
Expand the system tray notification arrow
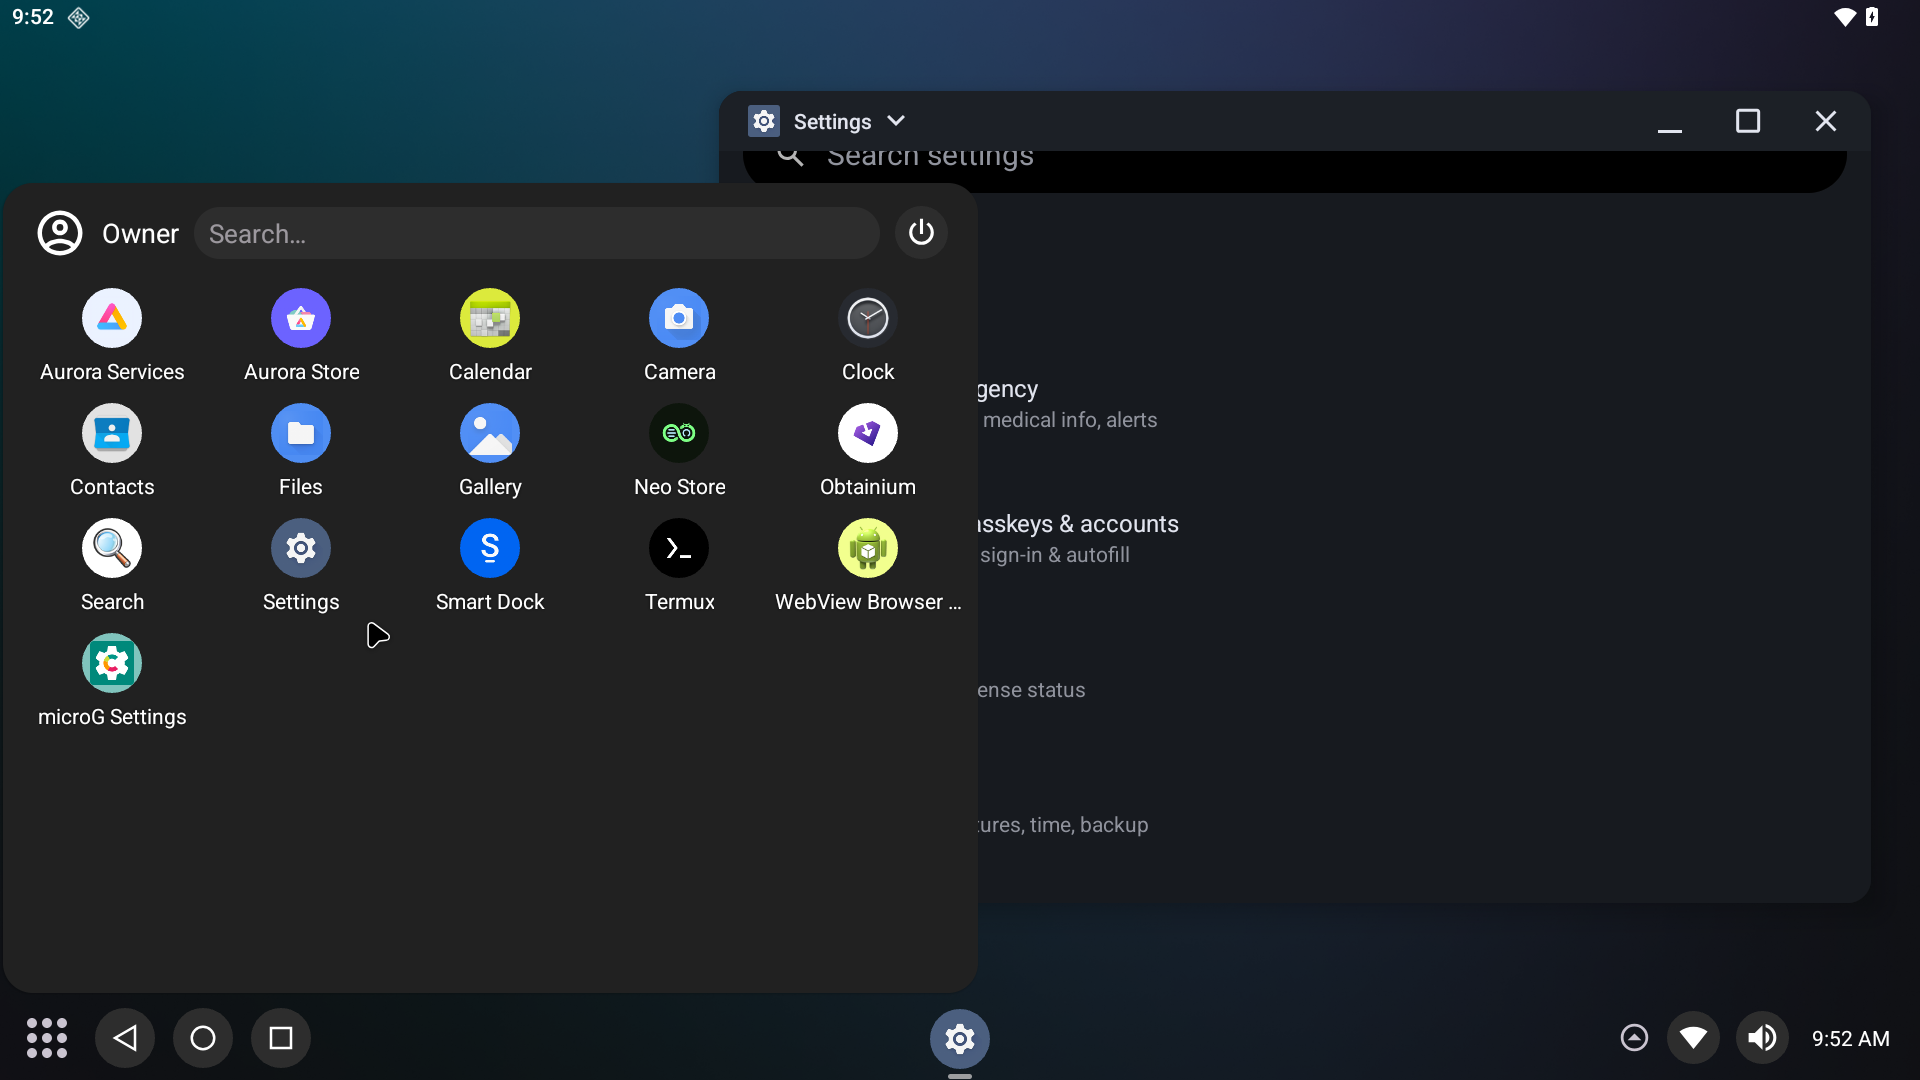click(x=1634, y=1038)
